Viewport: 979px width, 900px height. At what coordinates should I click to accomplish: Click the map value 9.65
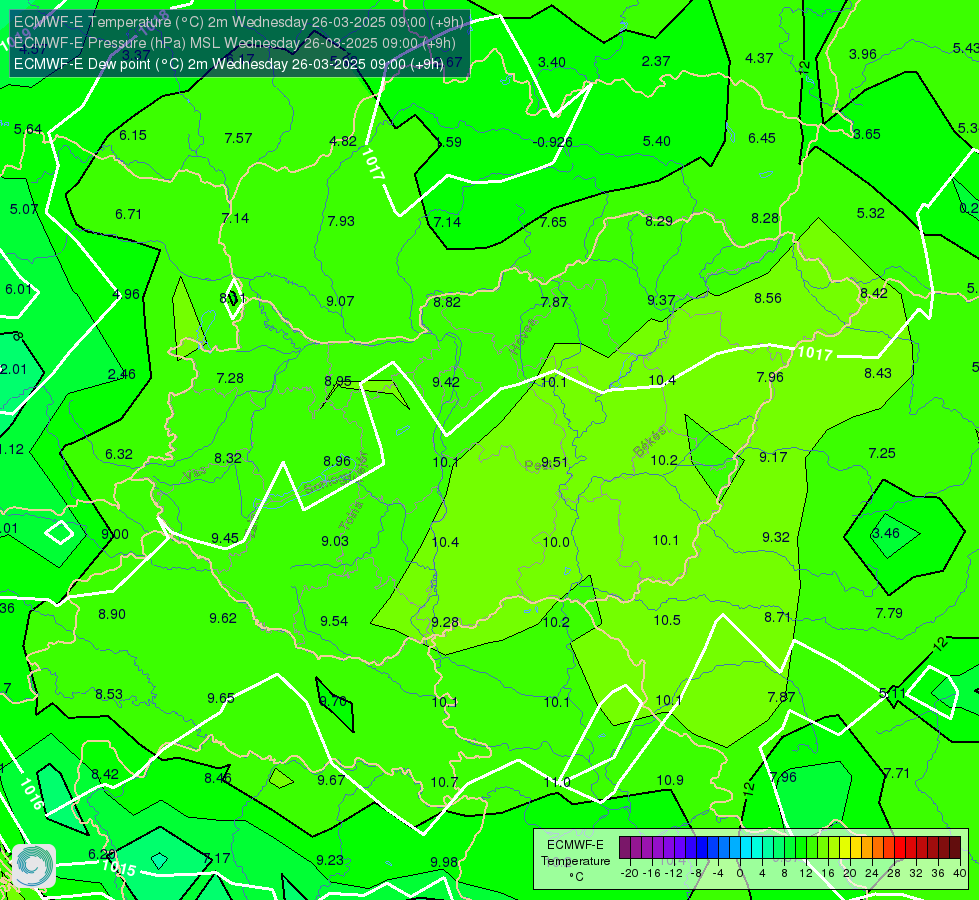click(221, 698)
